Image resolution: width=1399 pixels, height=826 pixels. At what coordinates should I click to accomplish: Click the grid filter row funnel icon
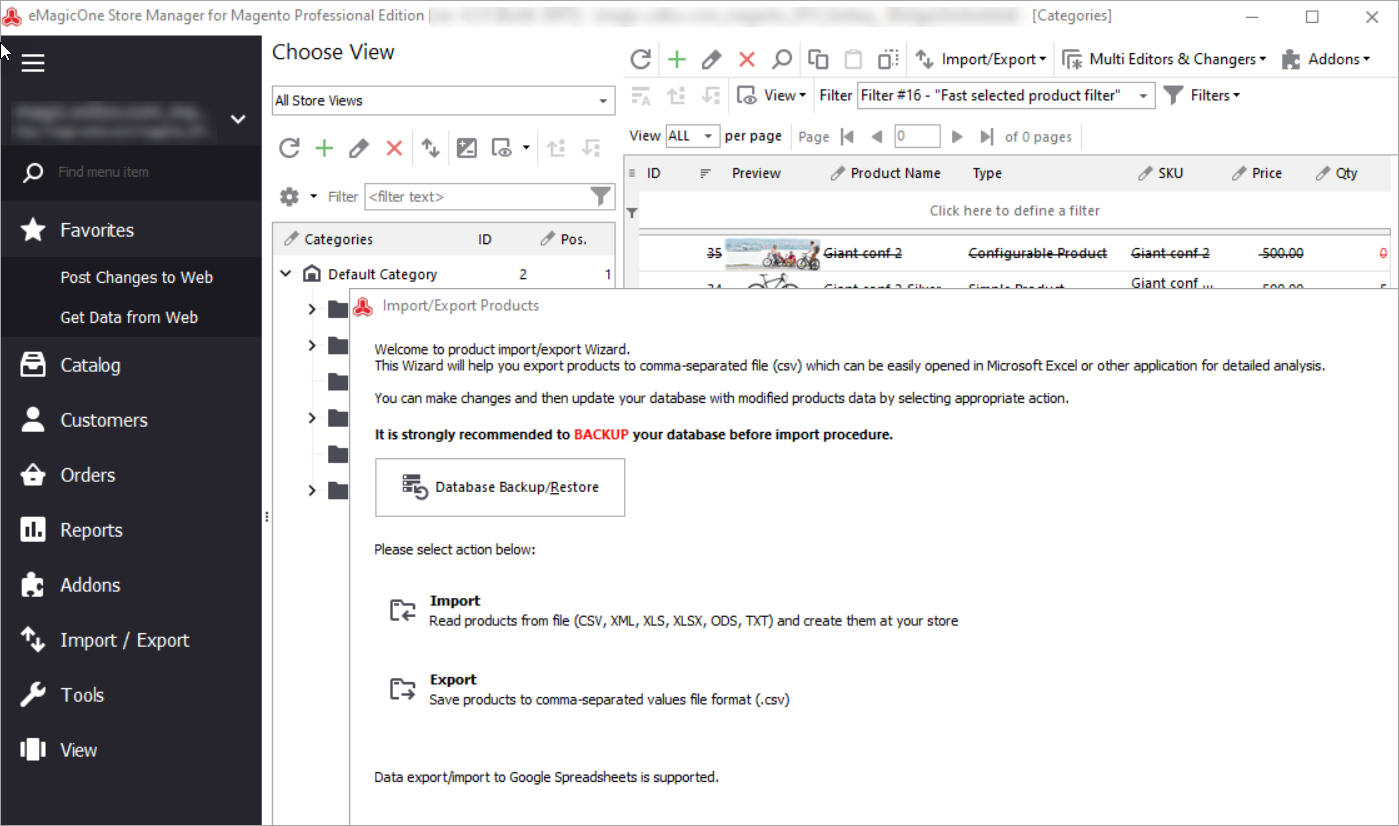(x=631, y=212)
